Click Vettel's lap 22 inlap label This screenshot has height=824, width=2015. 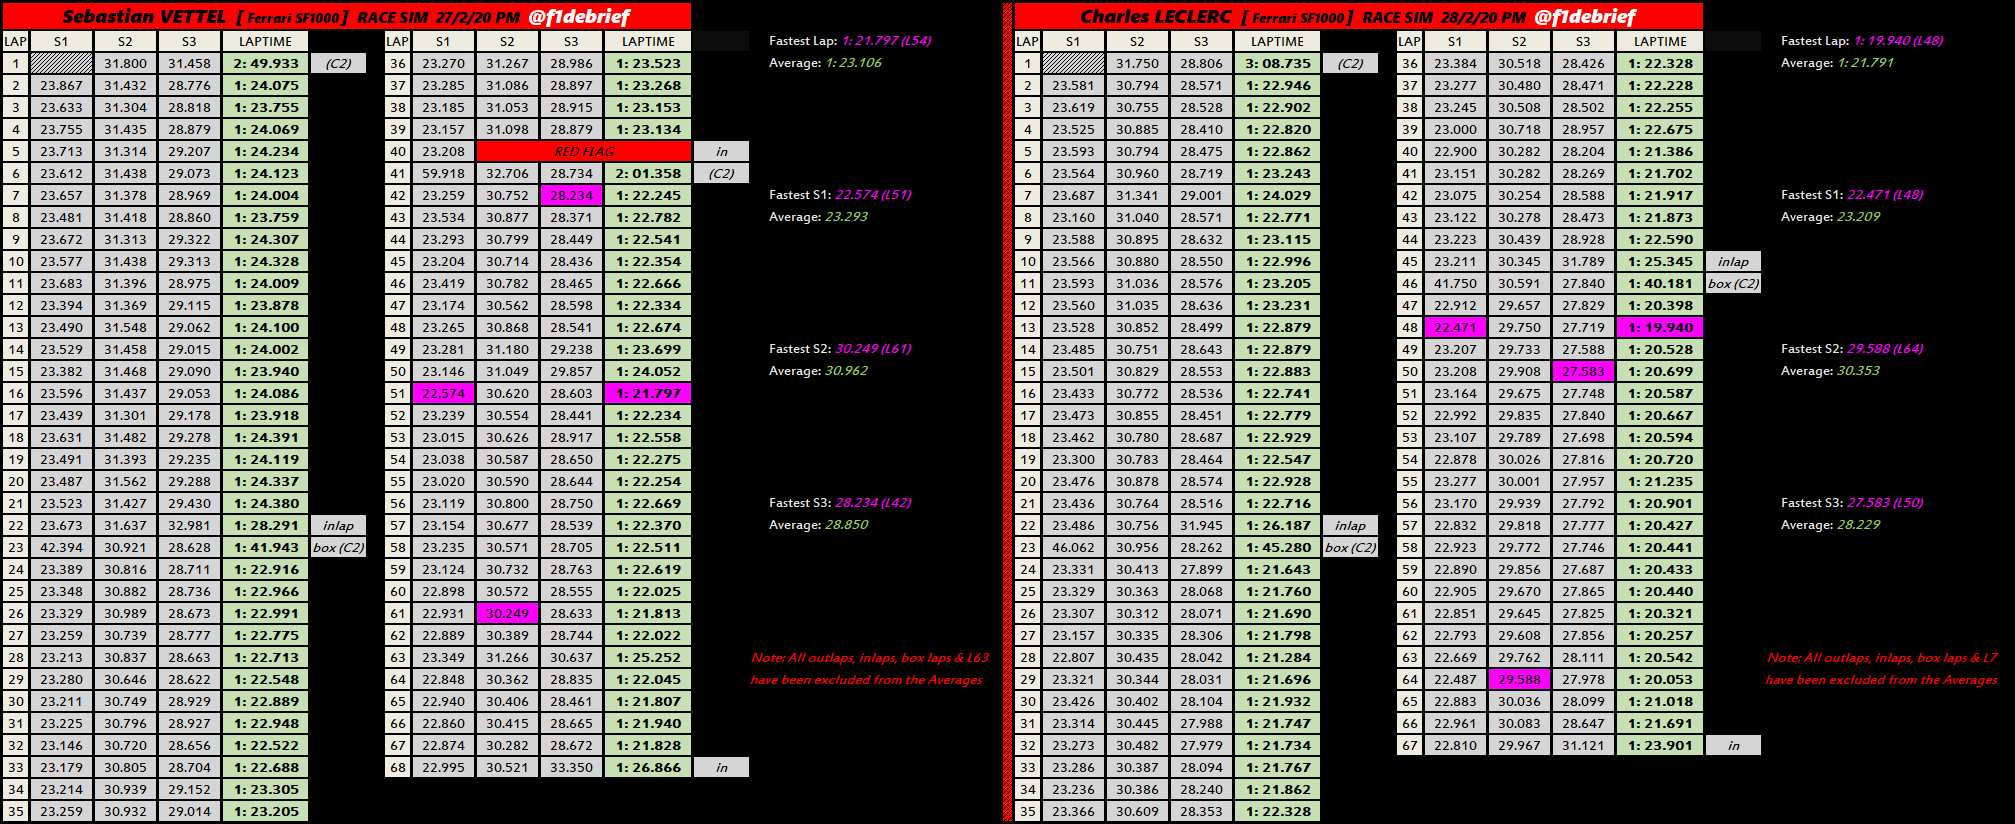click(x=338, y=525)
